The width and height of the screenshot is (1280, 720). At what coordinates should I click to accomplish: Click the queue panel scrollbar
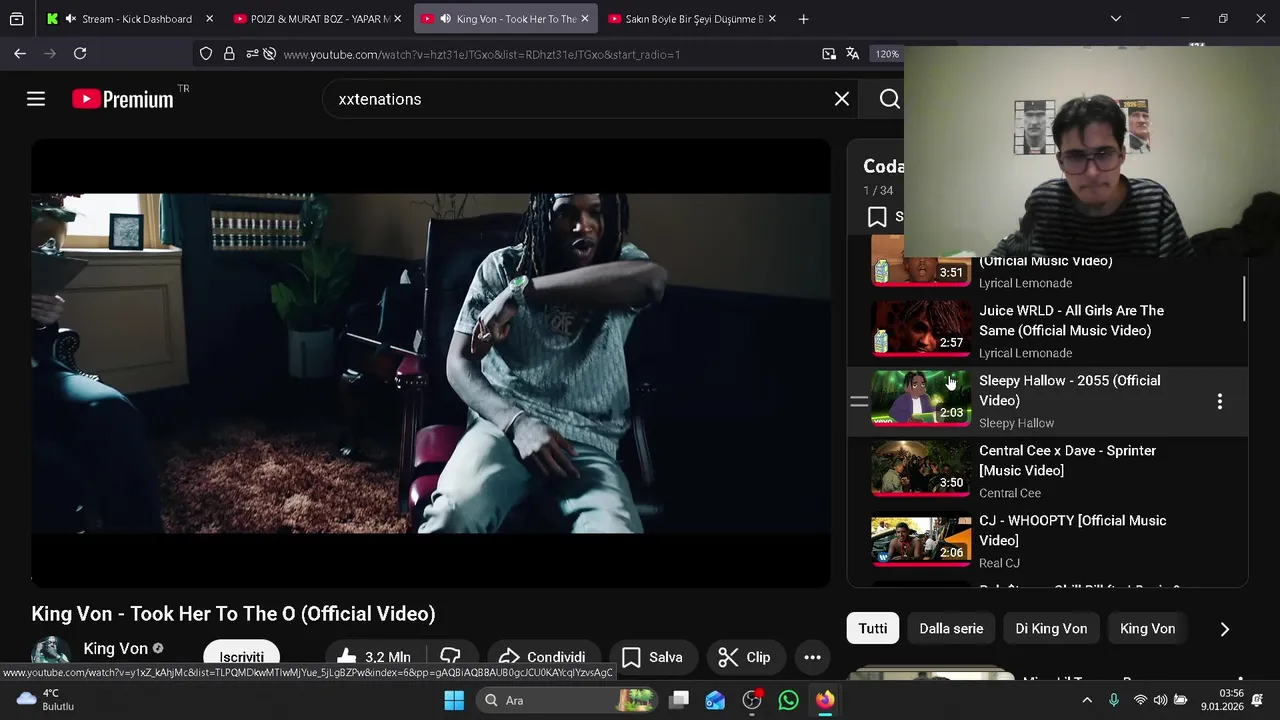[x=1244, y=298]
